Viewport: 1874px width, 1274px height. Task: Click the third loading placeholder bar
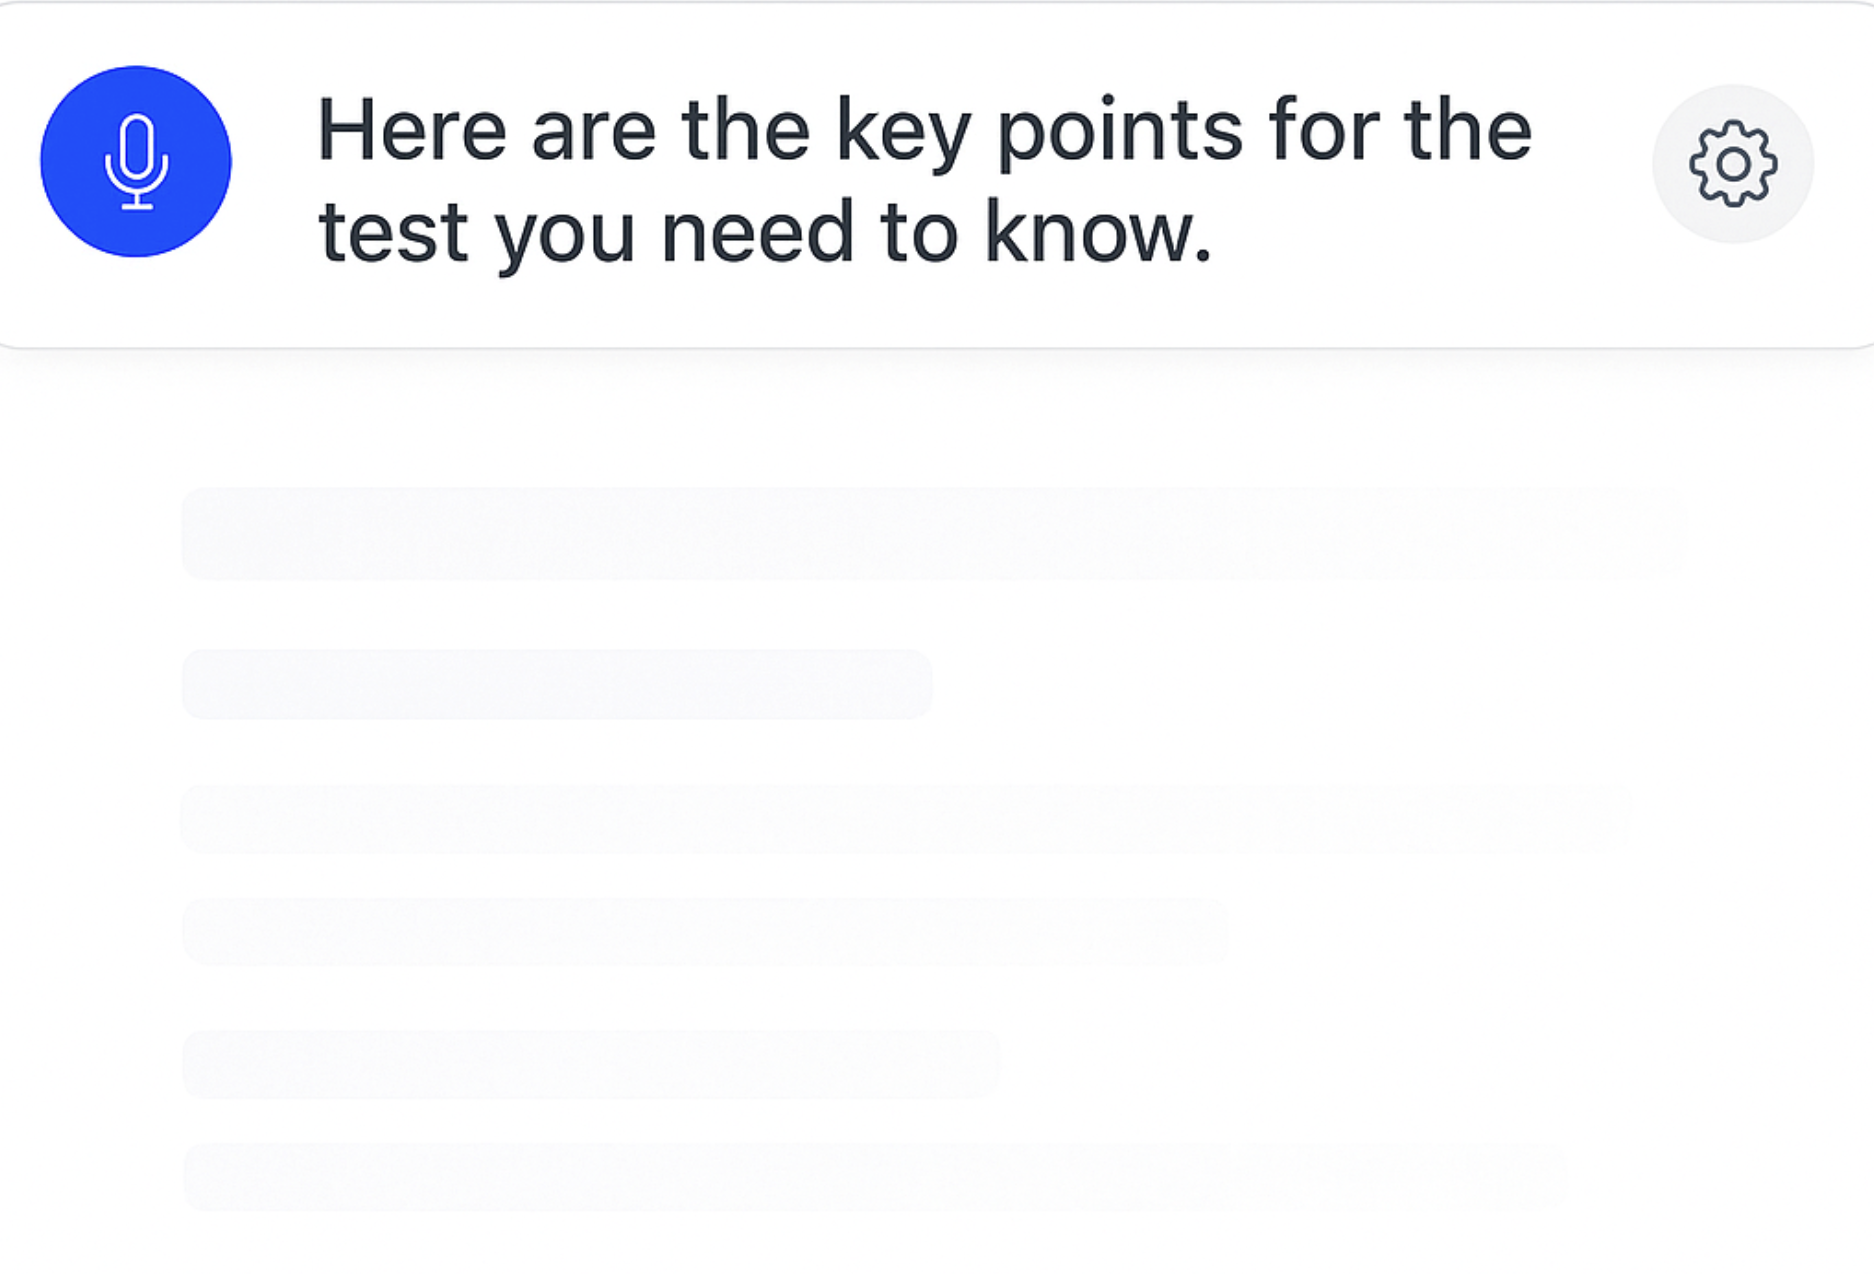[907, 818]
